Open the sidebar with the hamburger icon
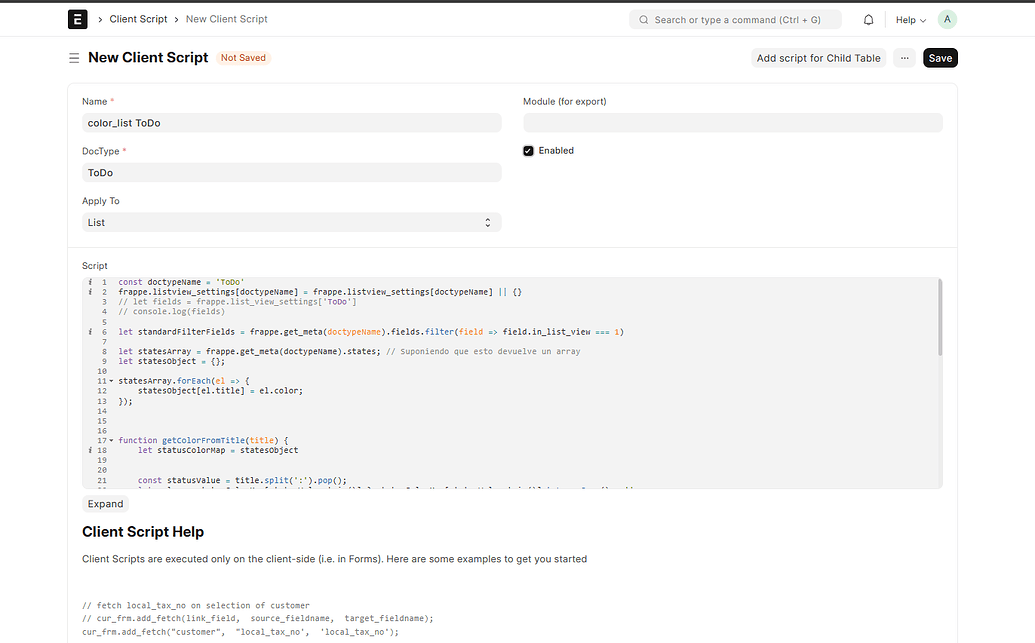Image resolution: width=1035 pixels, height=643 pixels. (x=74, y=57)
